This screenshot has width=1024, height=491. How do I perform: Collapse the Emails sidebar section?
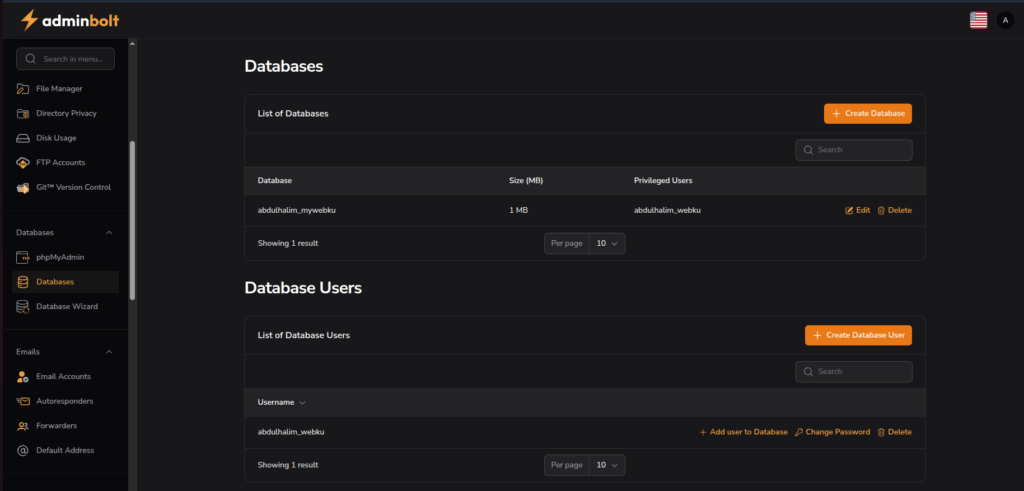coord(109,352)
